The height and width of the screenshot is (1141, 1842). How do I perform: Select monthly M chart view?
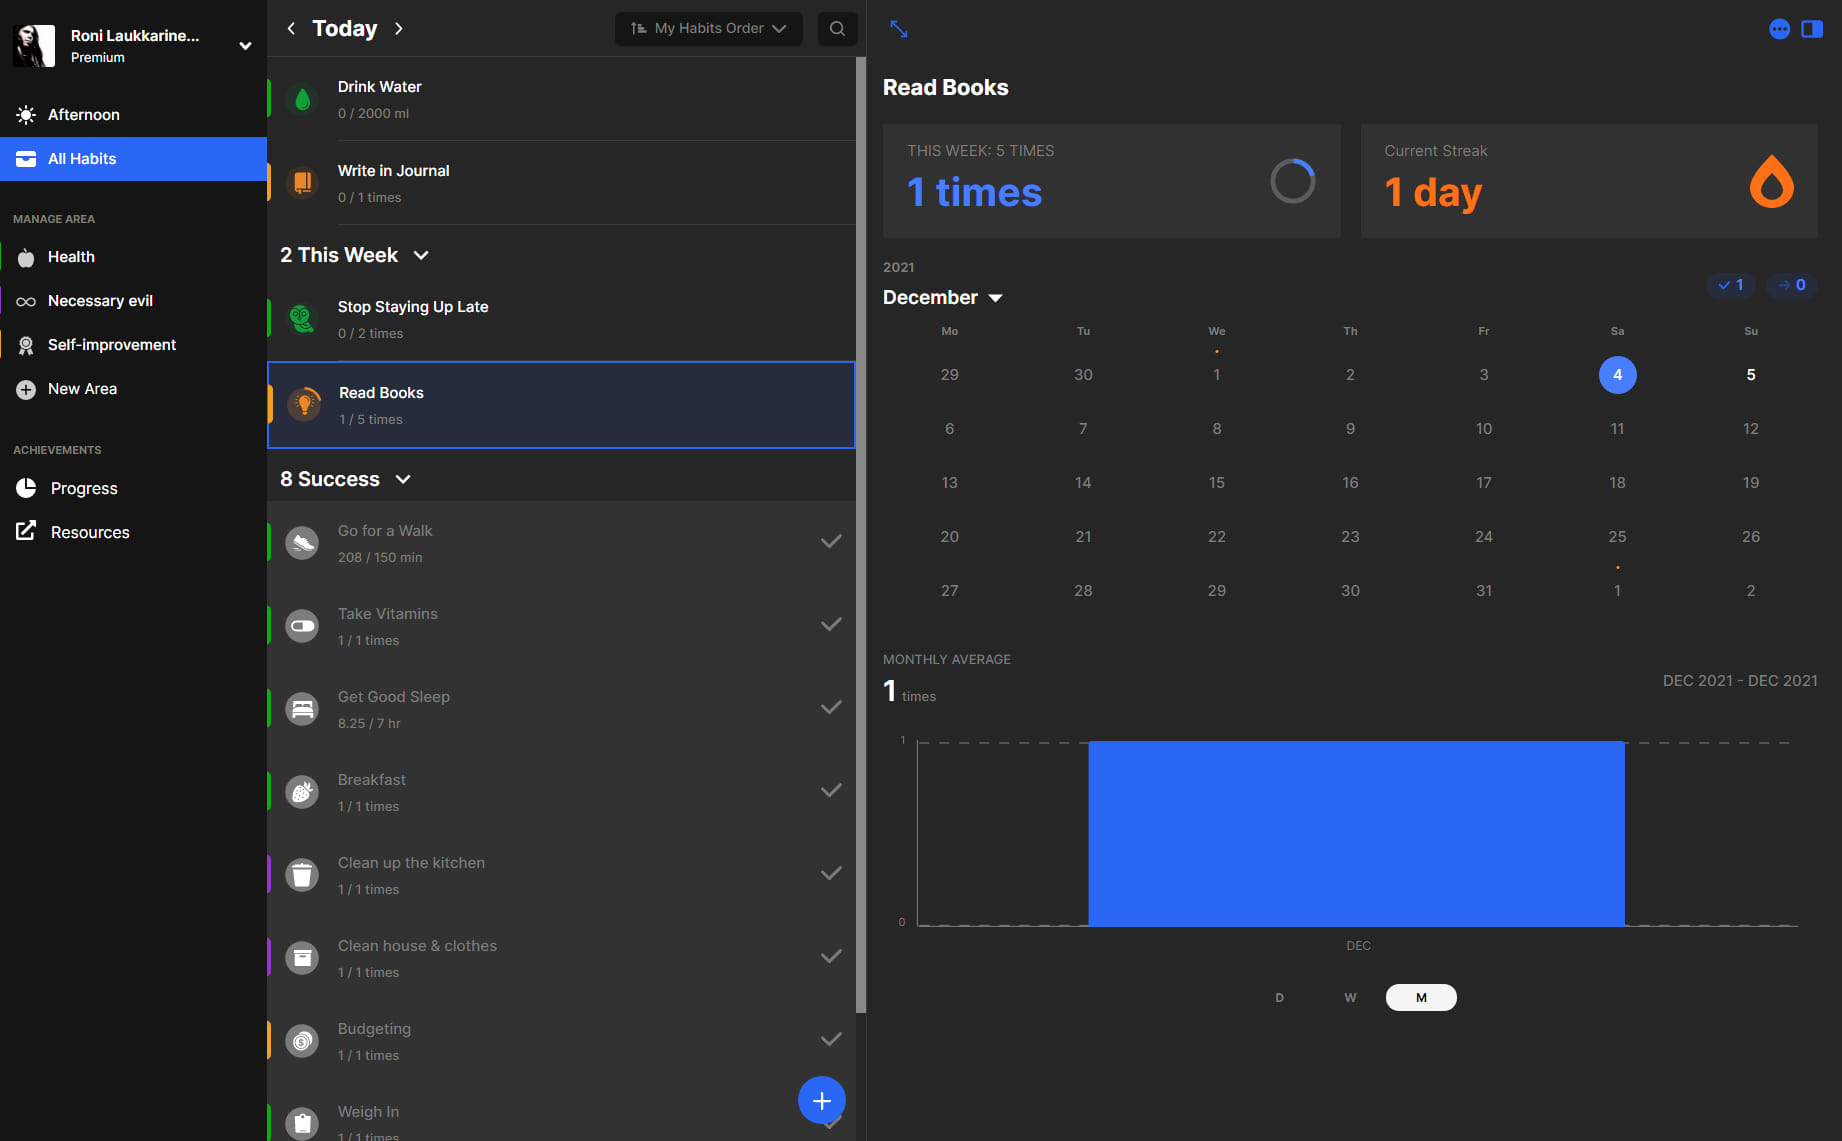(x=1421, y=997)
